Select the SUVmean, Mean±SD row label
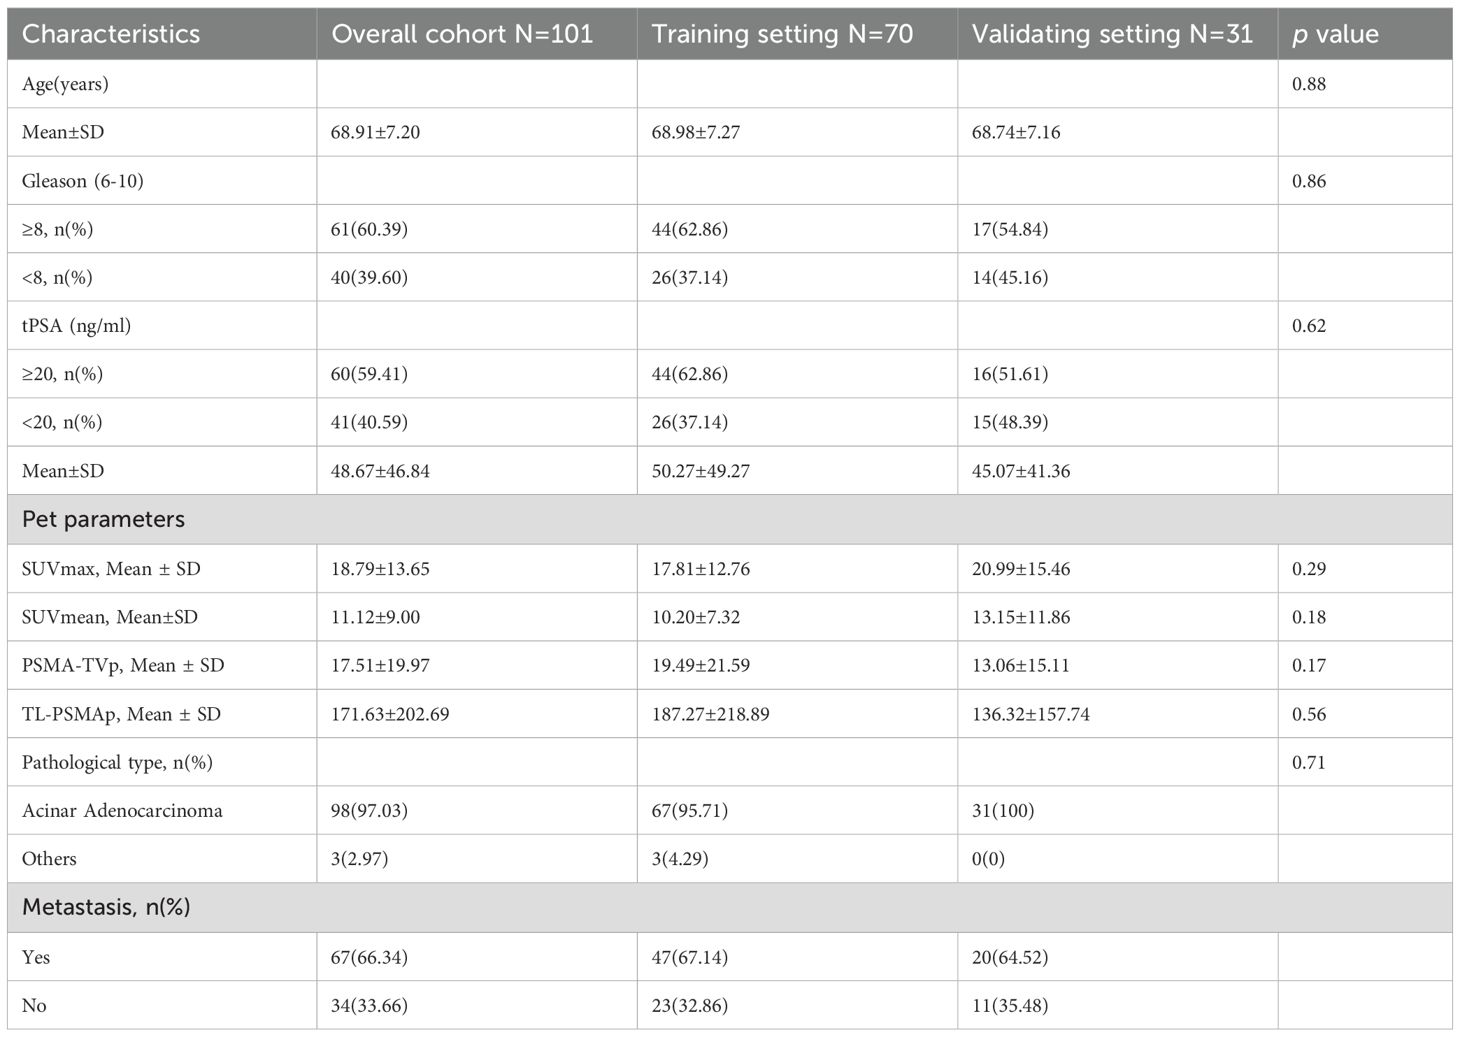This screenshot has width=1460, height=1037. pos(110,617)
